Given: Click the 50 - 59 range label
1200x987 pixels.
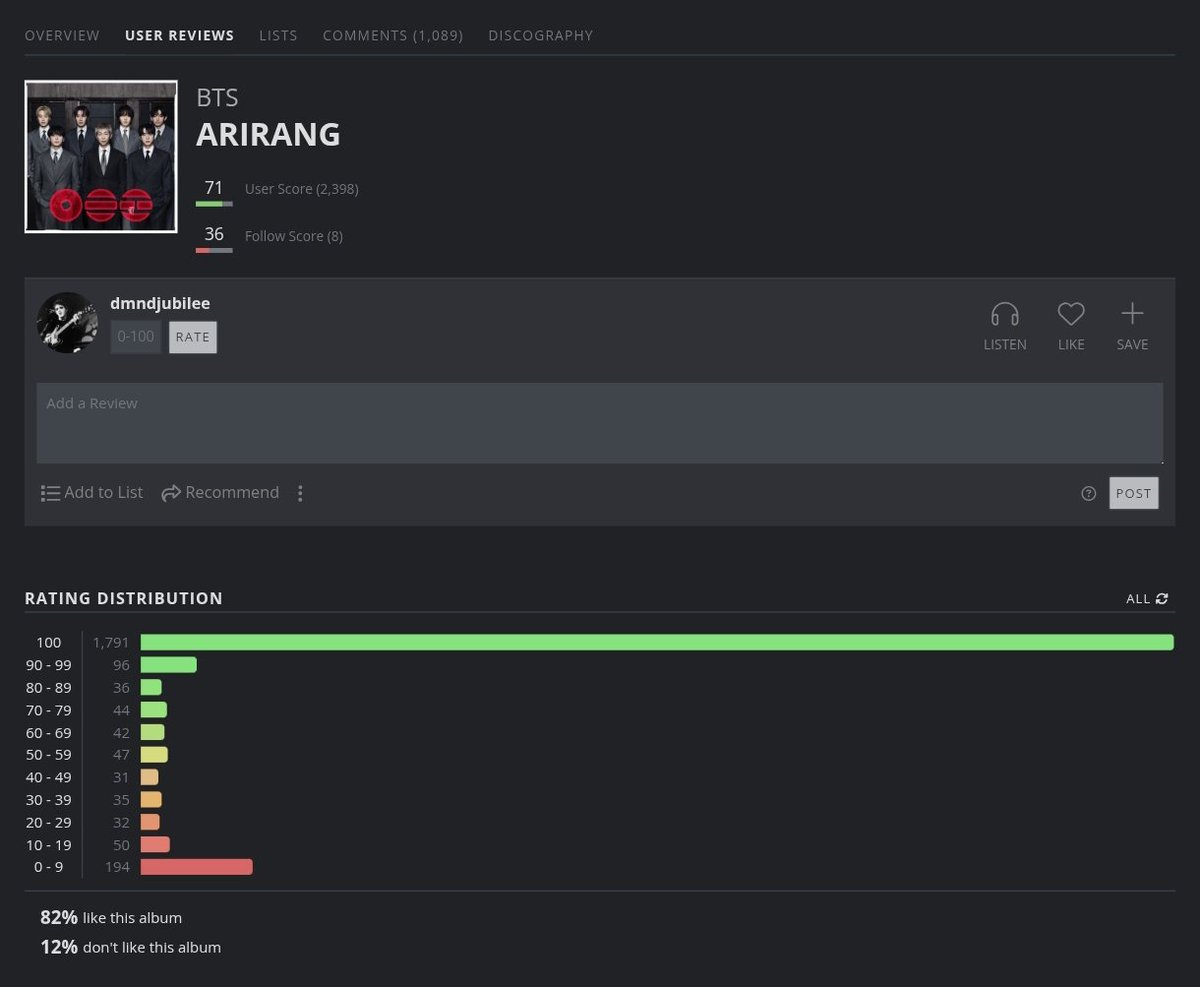Looking at the screenshot, I should click(x=48, y=755).
